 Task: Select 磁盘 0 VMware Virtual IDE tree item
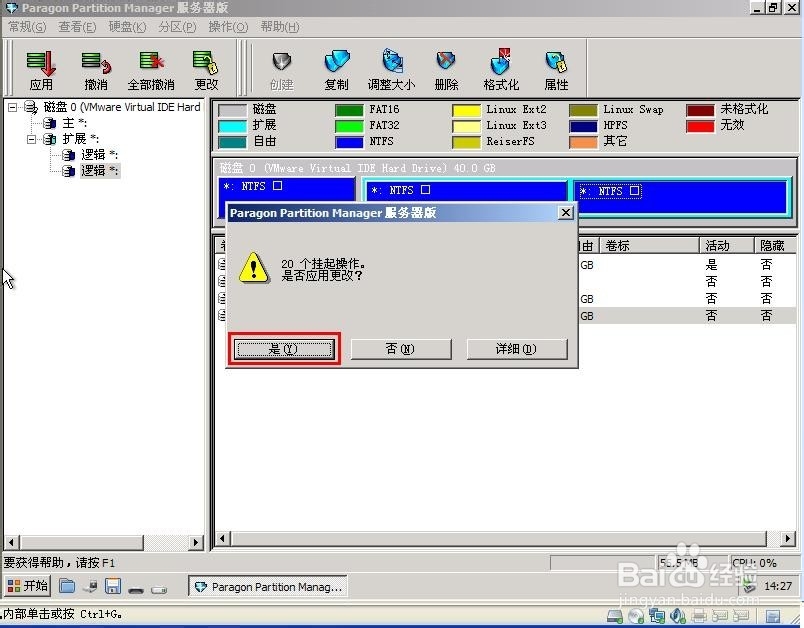(113, 107)
